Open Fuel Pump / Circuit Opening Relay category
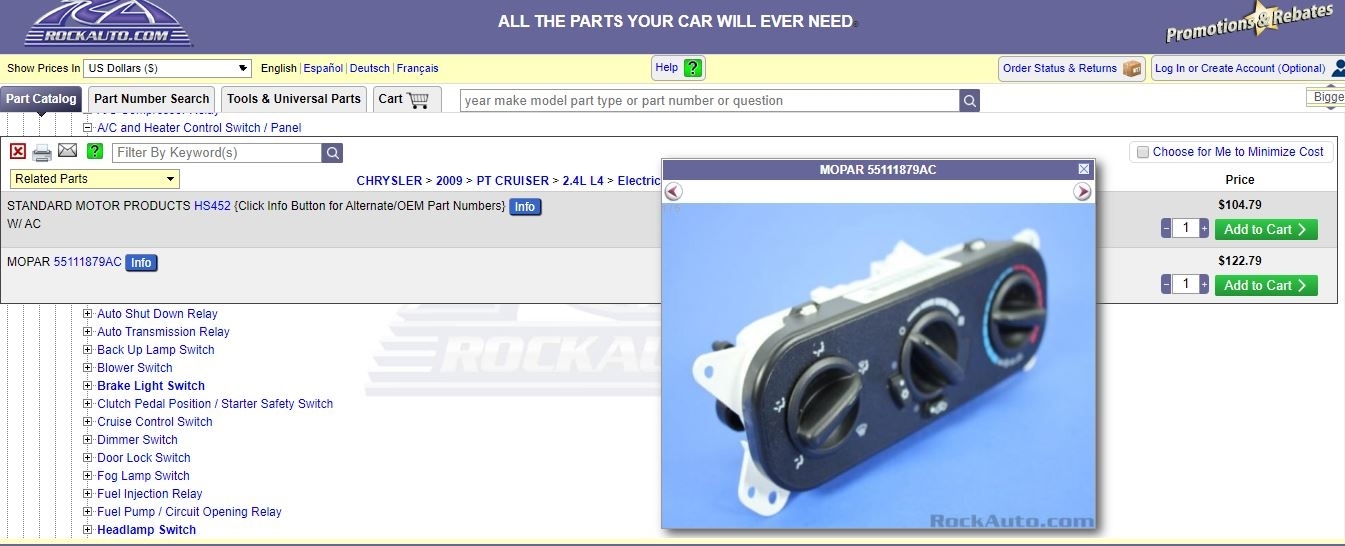This screenshot has width=1345, height=546. pos(189,512)
